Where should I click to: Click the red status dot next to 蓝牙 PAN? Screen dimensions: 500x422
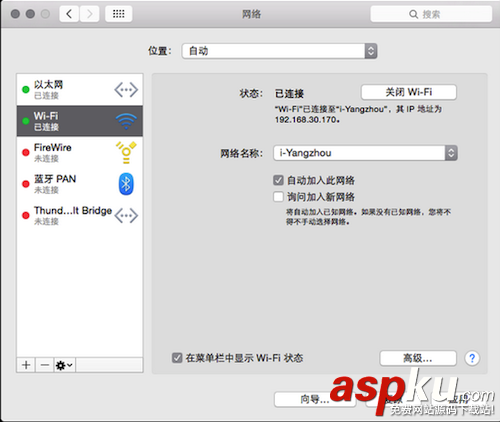coord(26,184)
